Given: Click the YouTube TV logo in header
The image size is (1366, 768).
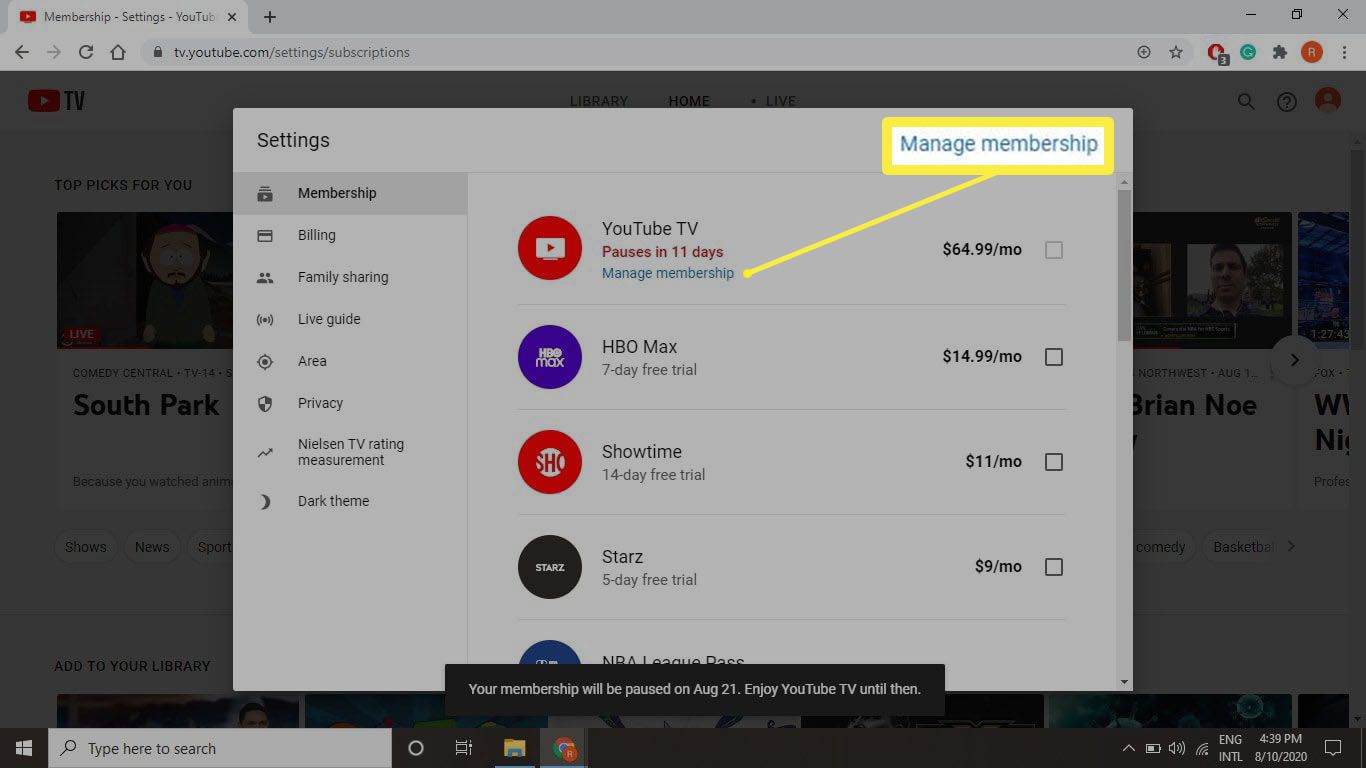Looking at the screenshot, I should [56, 101].
